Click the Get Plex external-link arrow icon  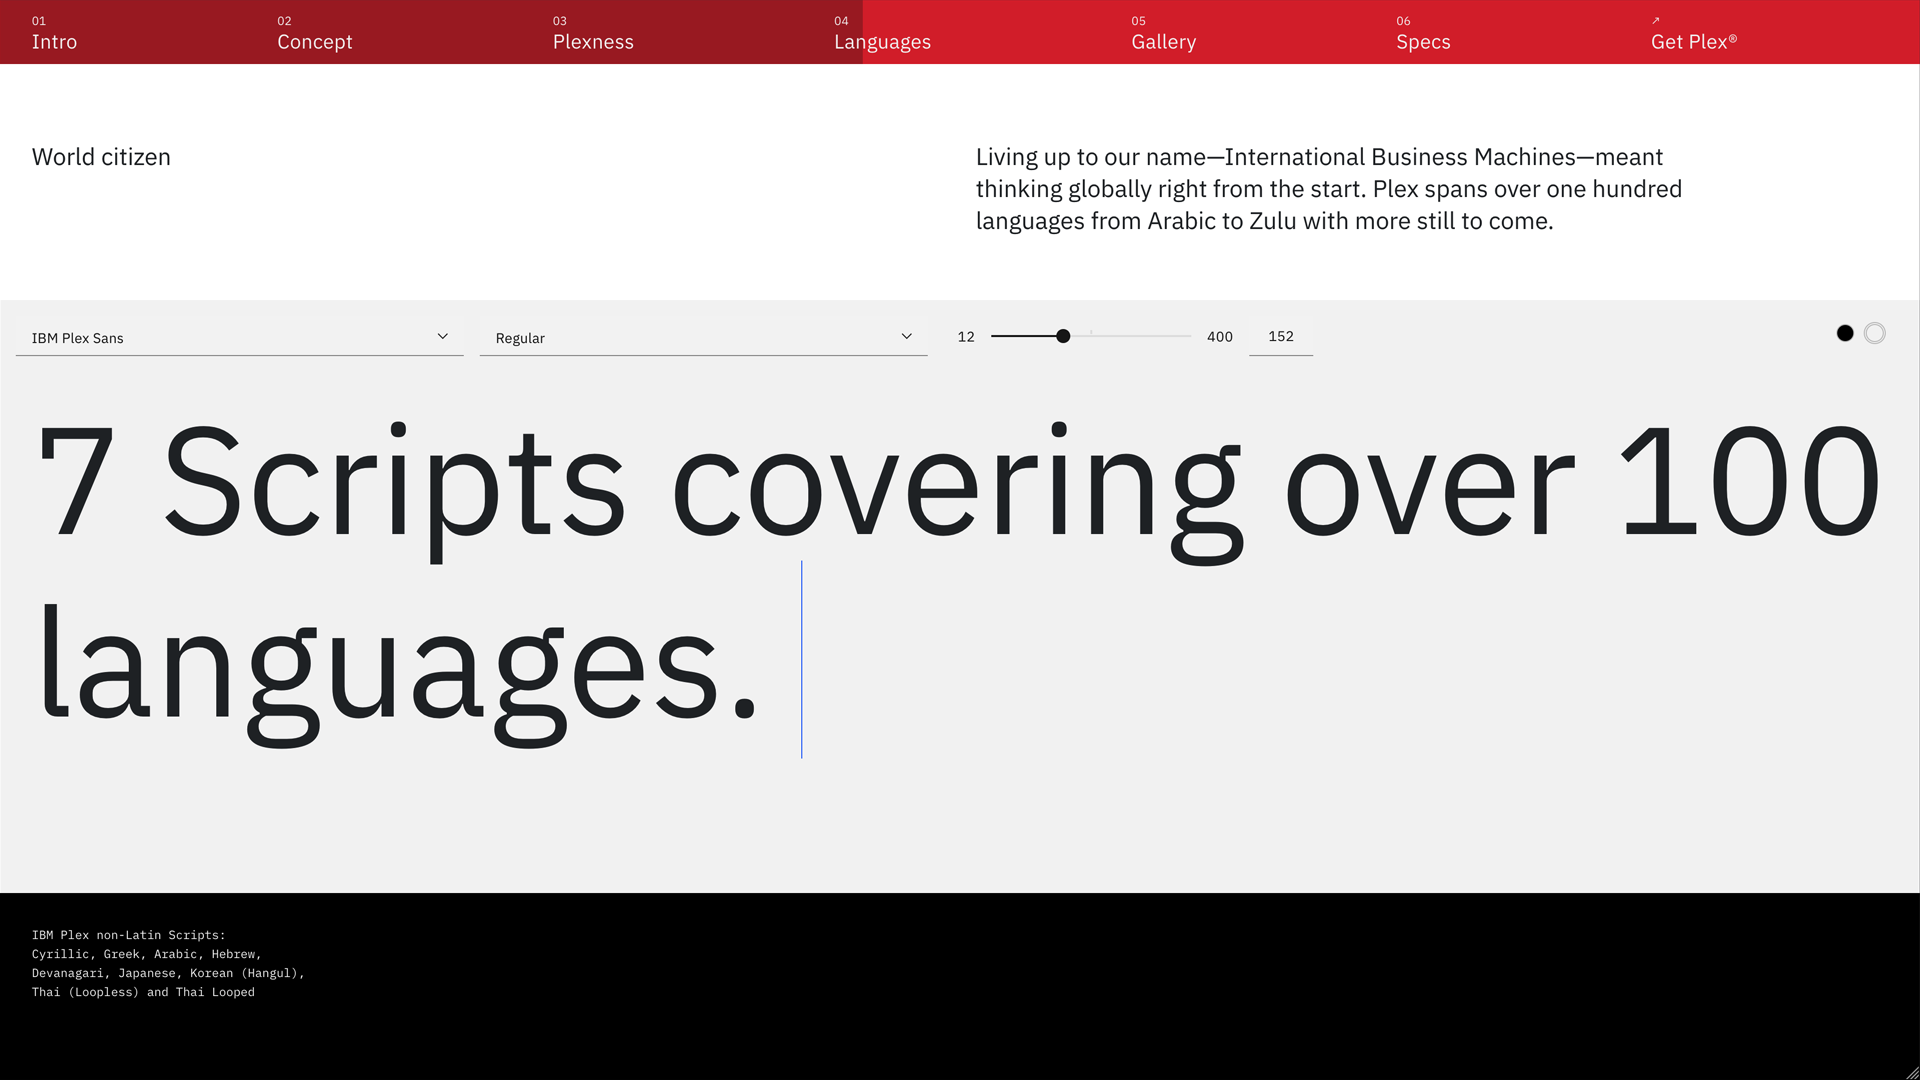[x=1656, y=20]
